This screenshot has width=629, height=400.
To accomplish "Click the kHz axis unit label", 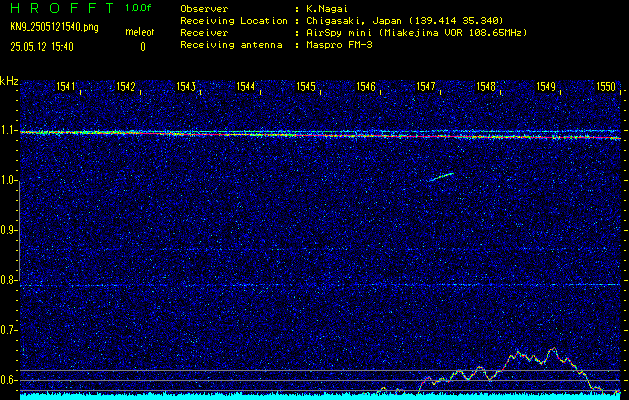I will (x=9, y=81).
